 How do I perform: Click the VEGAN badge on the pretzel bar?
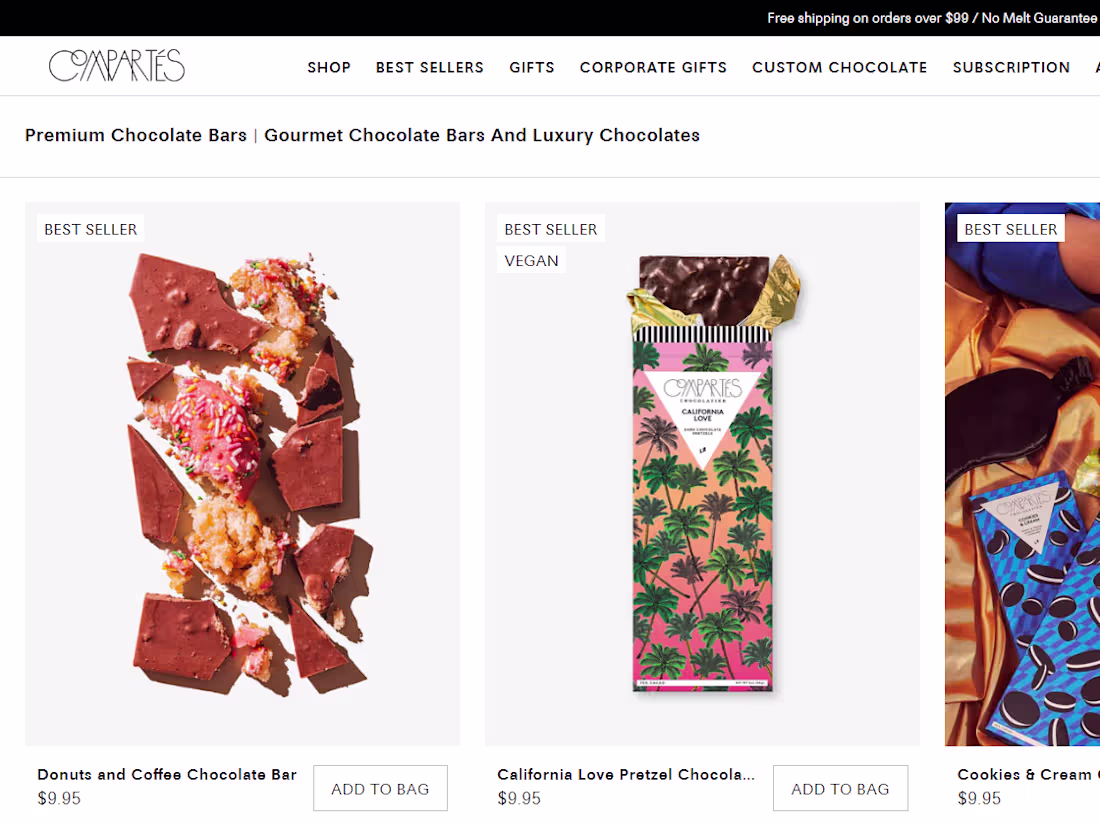pos(531,260)
